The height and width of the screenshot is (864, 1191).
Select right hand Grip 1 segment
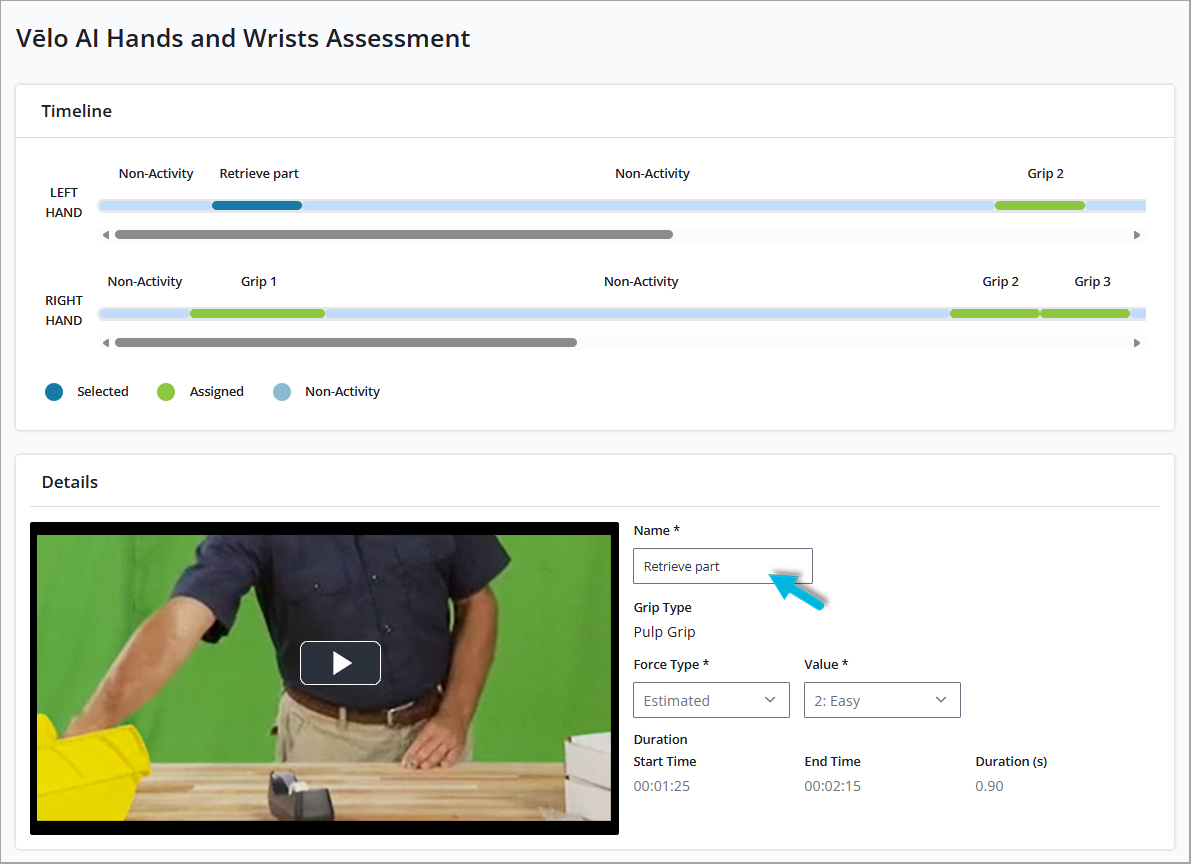(x=257, y=313)
